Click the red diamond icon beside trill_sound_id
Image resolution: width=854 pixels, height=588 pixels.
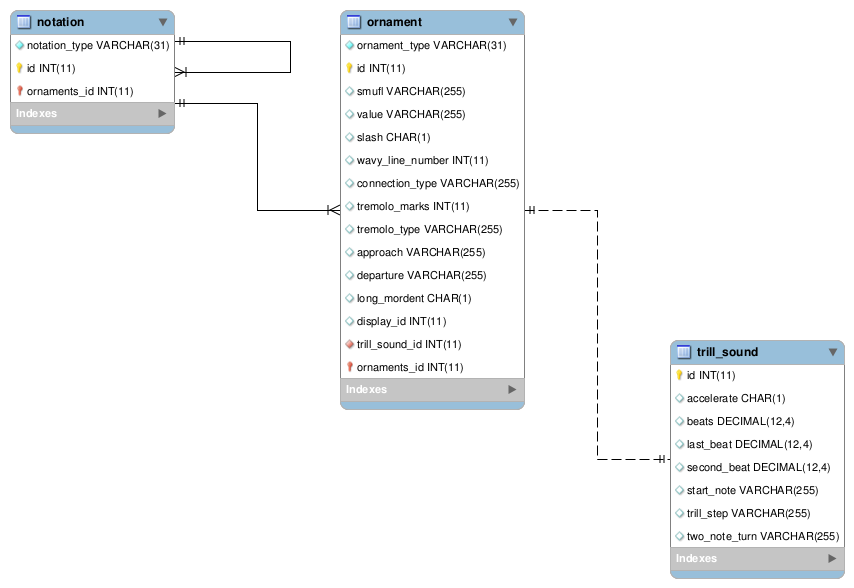349,344
